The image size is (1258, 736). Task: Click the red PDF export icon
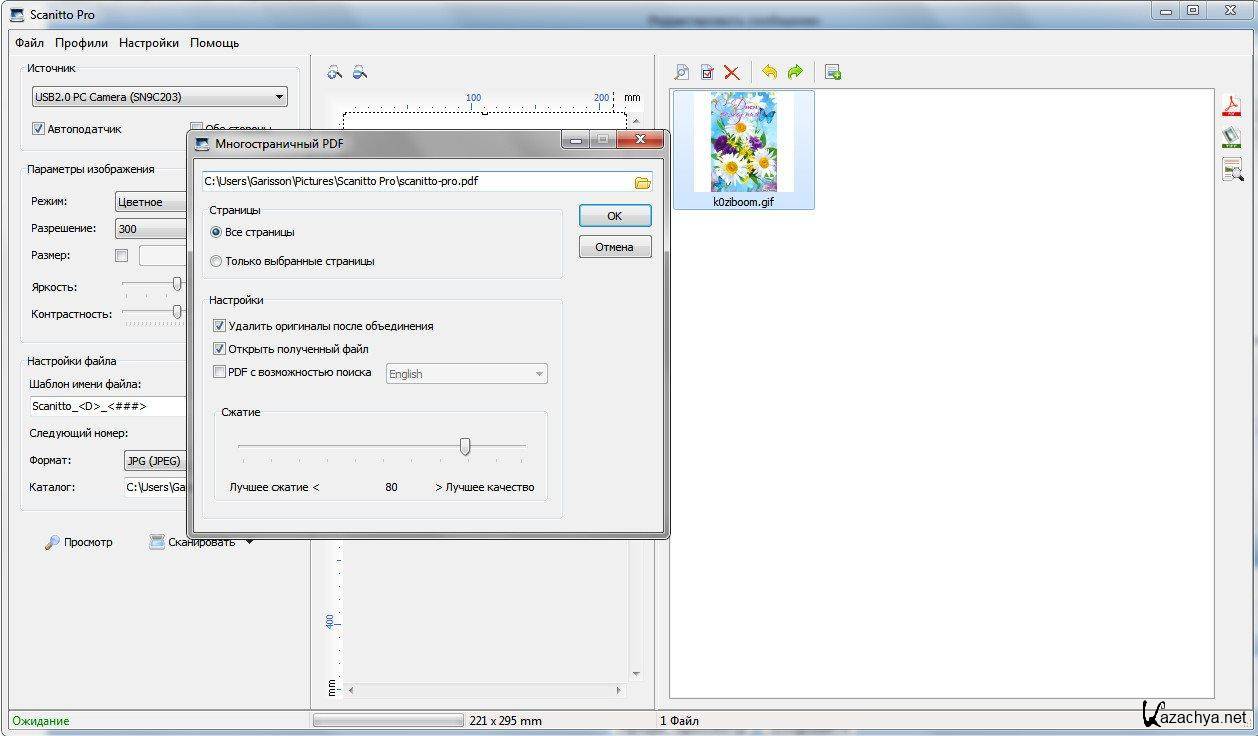click(x=1231, y=106)
